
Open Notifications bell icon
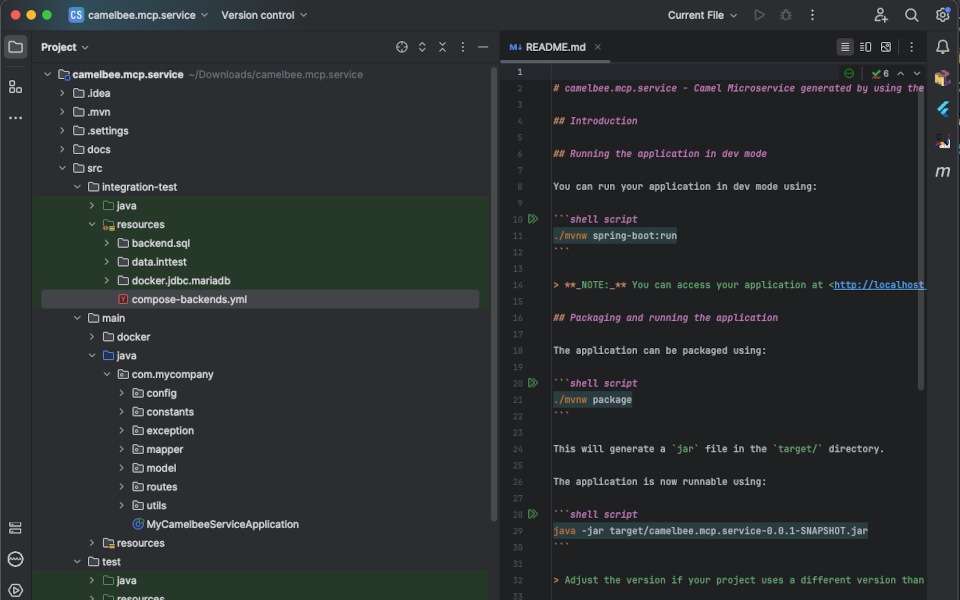pos(943,47)
